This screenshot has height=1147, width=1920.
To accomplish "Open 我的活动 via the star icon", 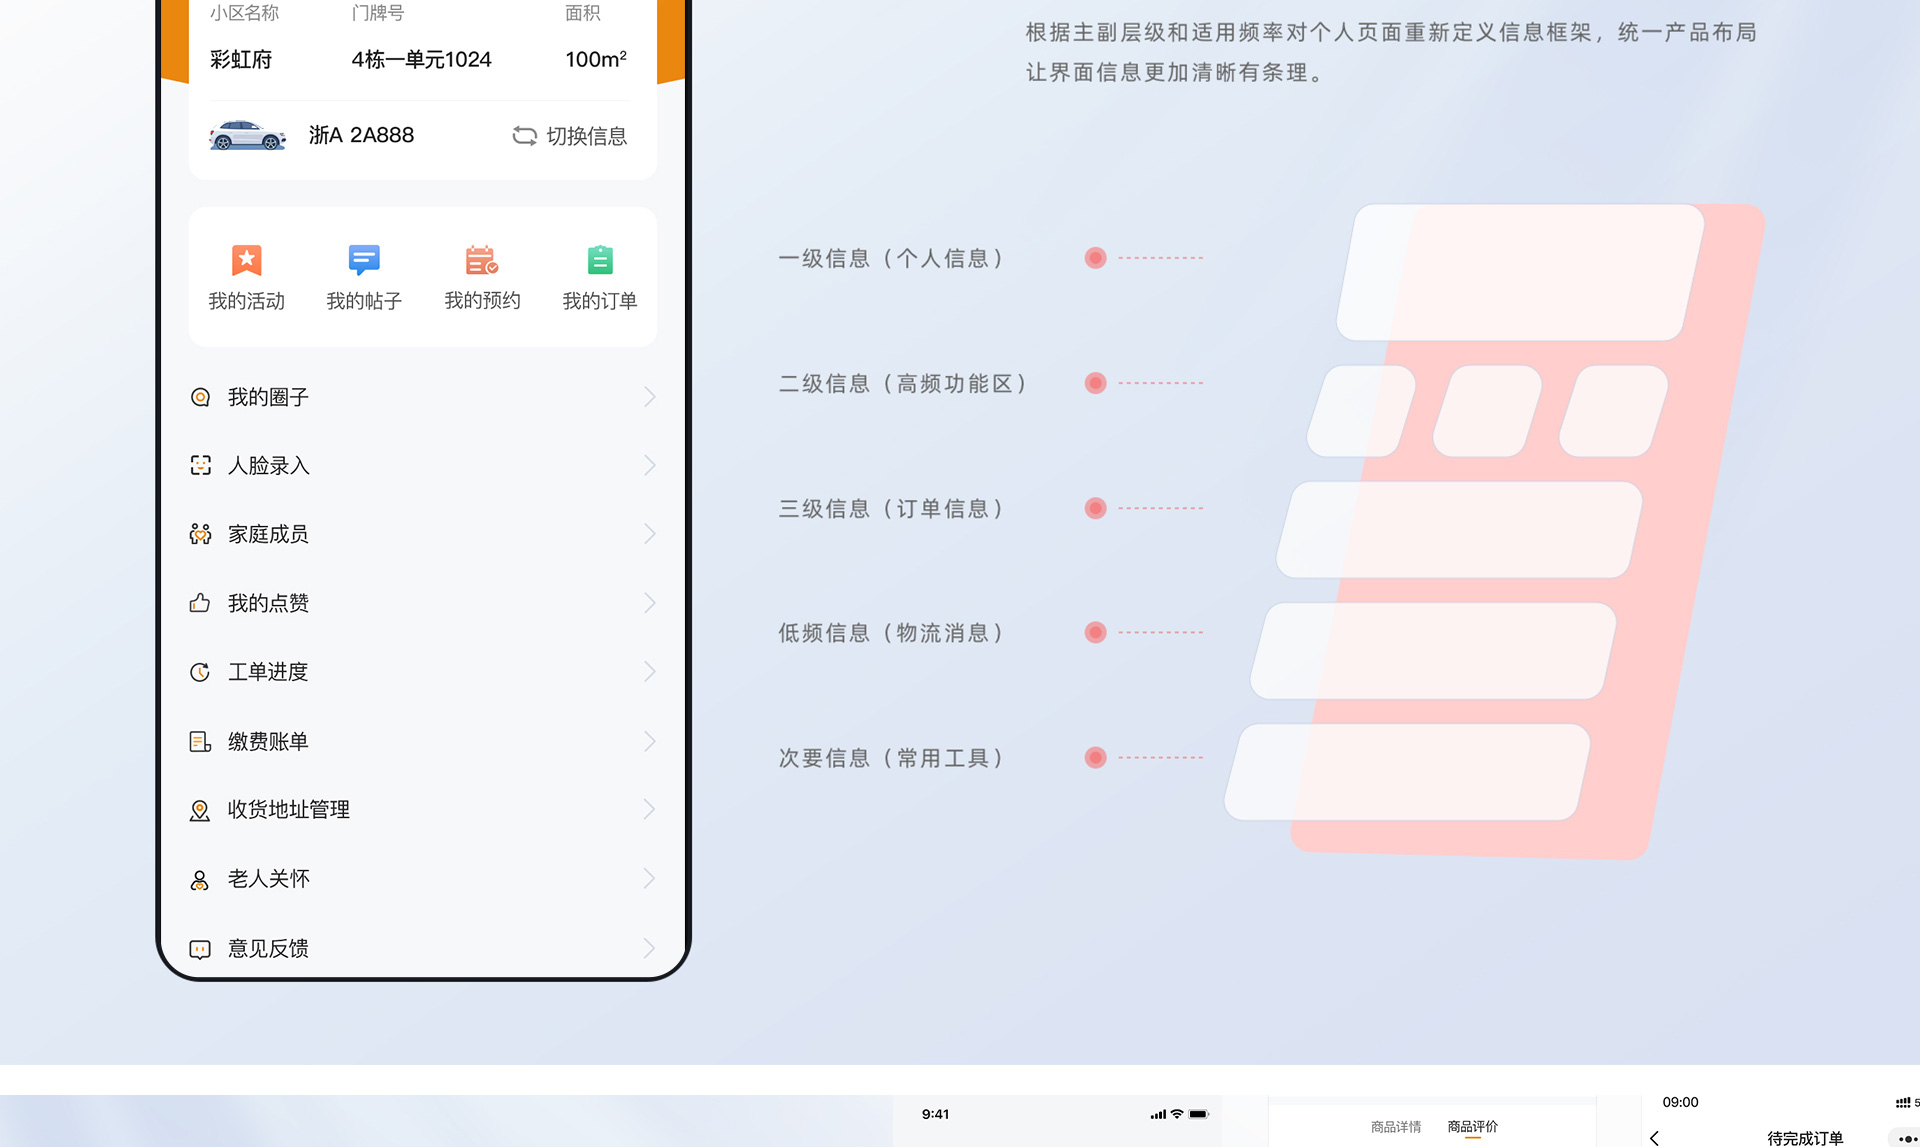I will coord(246,260).
